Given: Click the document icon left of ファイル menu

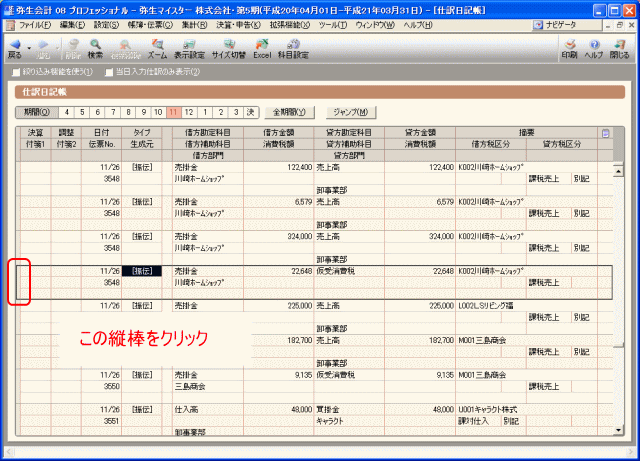Looking at the screenshot, I should pyautogui.click(x=10, y=25).
